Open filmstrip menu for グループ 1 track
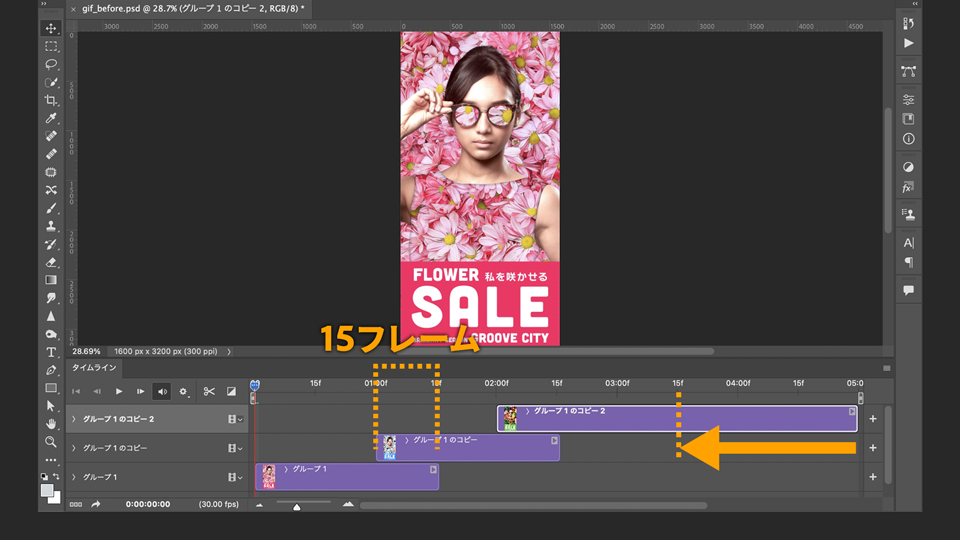Viewport: 960px width, 540px height. [x=235, y=477]
